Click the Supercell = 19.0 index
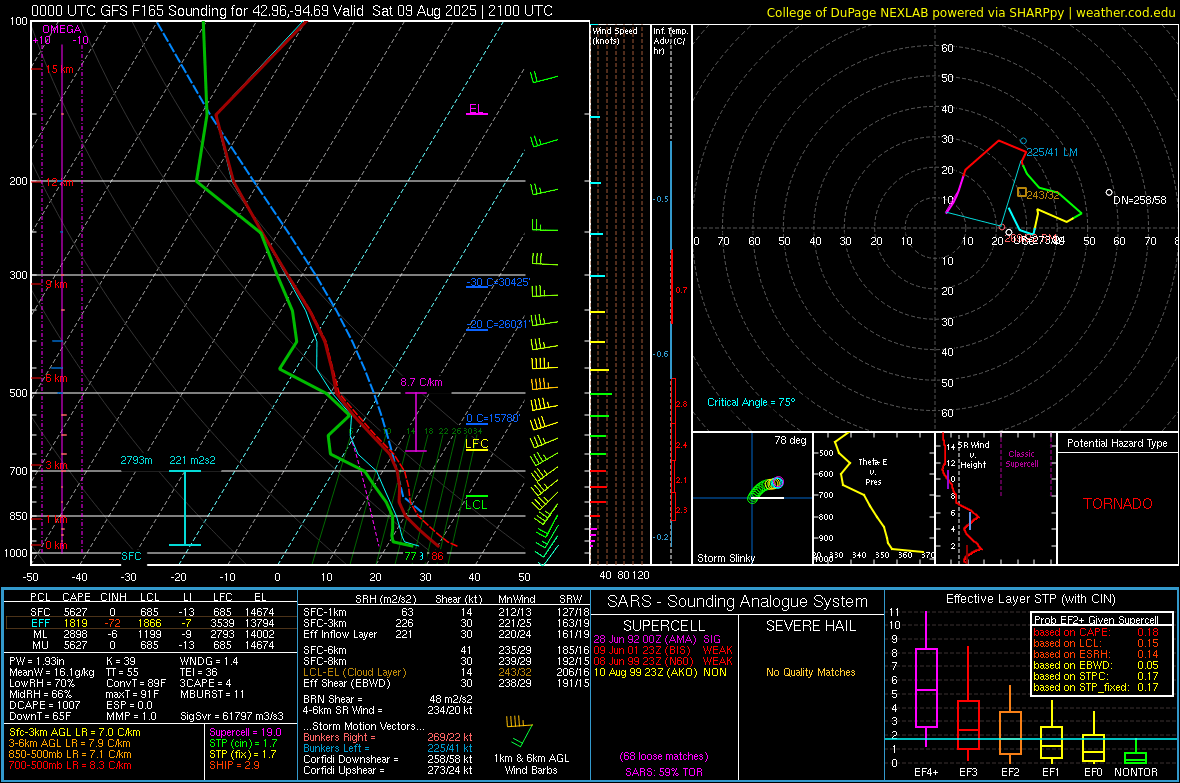 click(x=245, y=732)
